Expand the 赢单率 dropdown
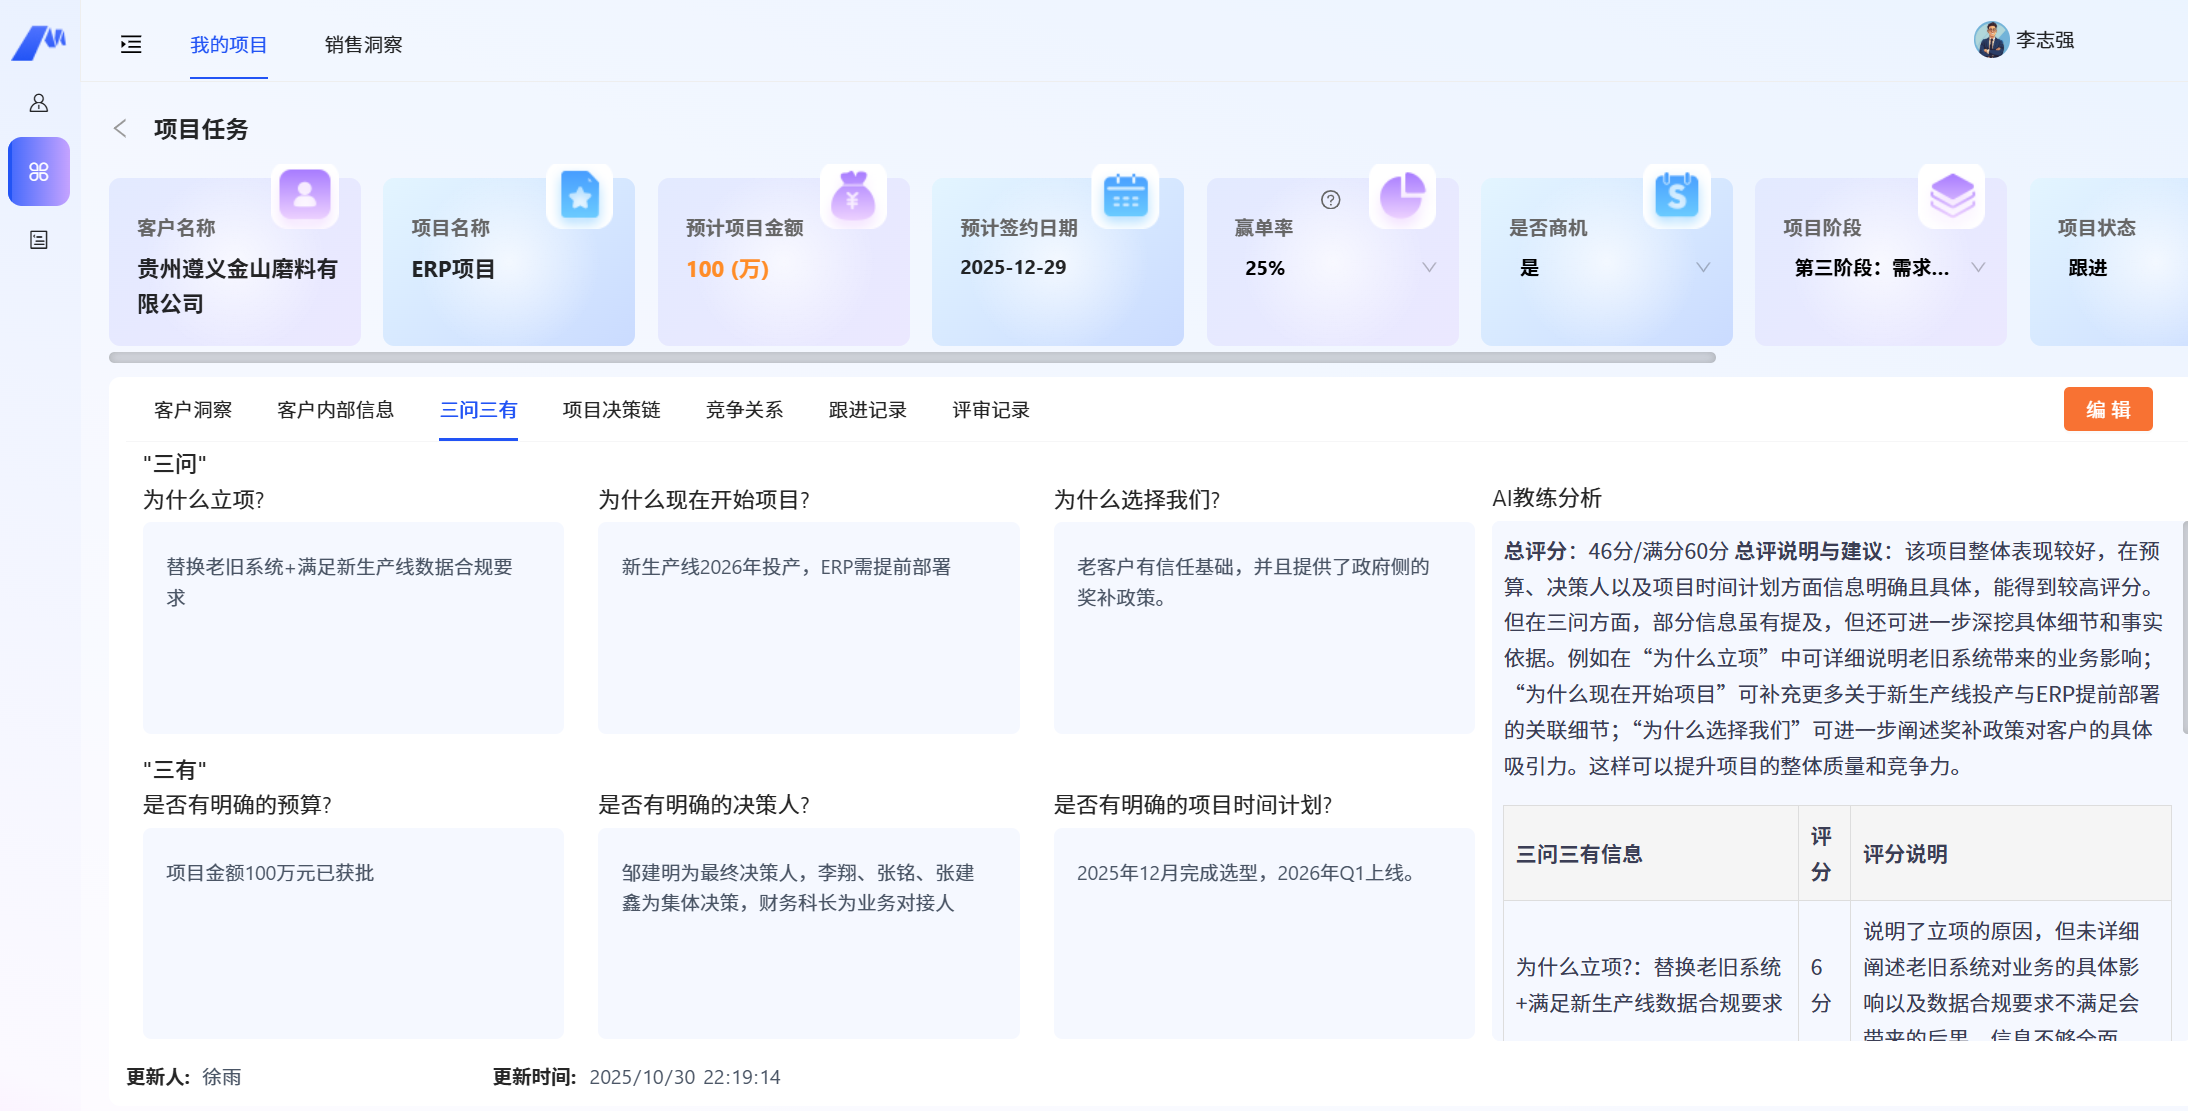Screen dimensions: 2188x1111 [x=1428, y=267]
